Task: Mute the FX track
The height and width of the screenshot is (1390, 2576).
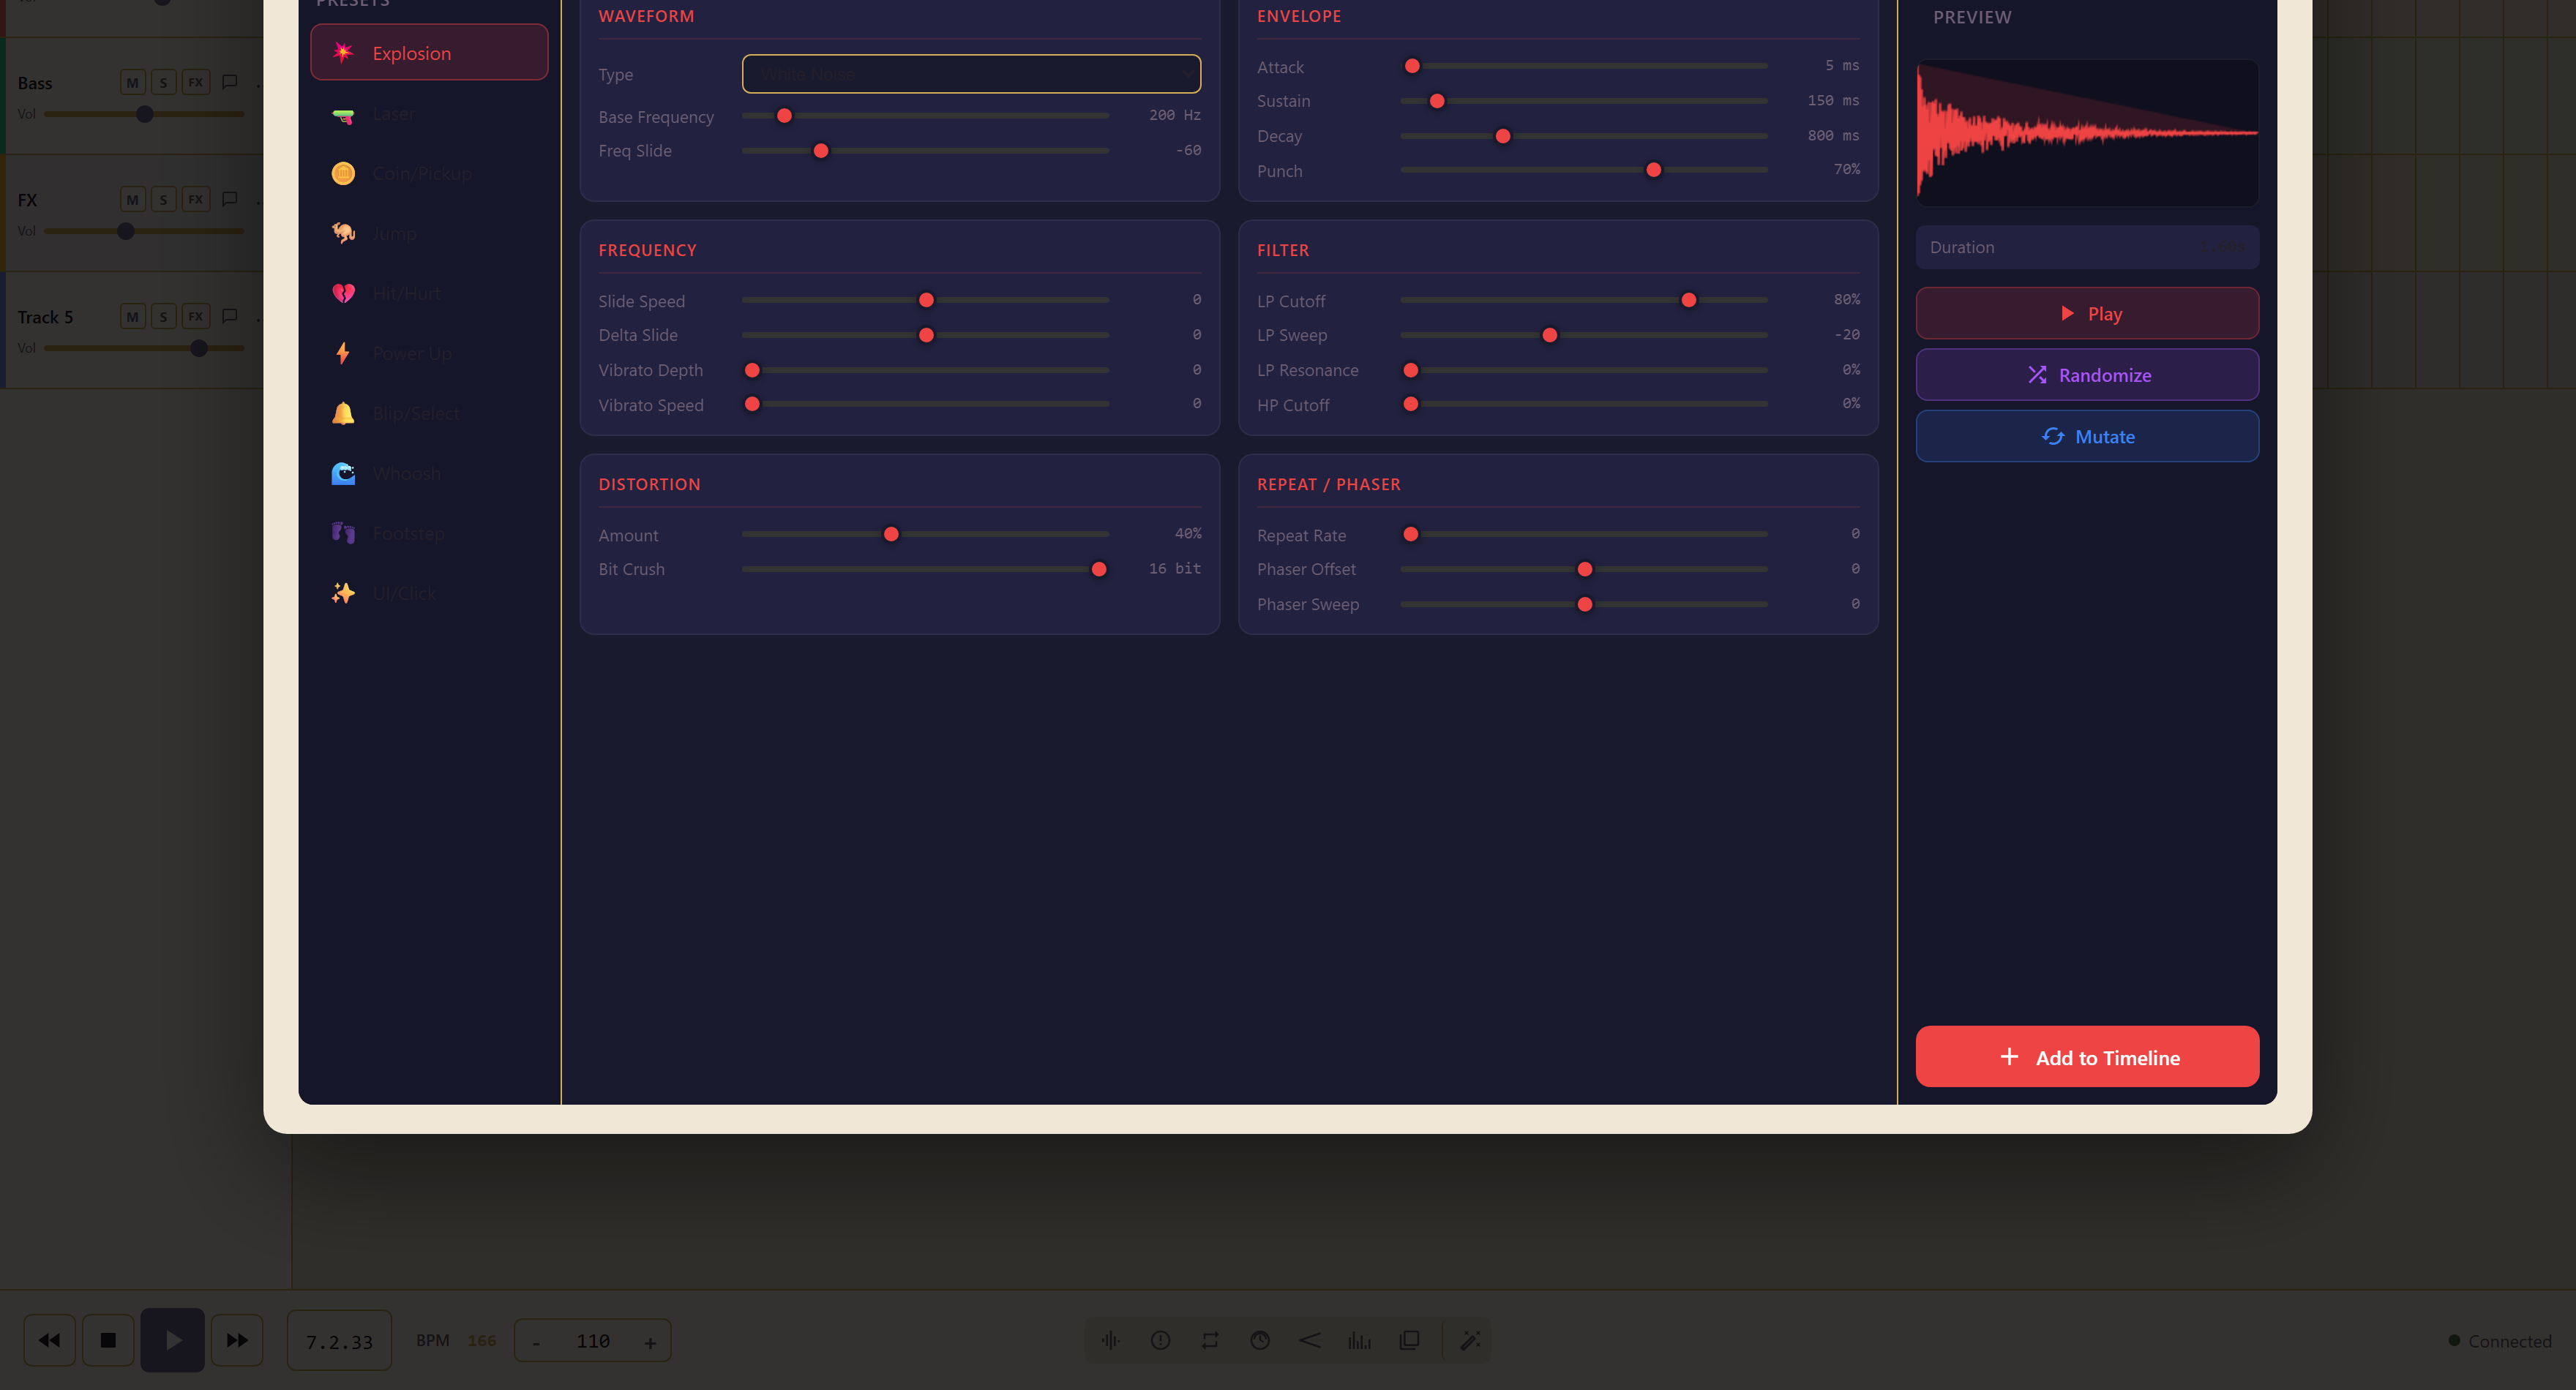Action: 132,199
